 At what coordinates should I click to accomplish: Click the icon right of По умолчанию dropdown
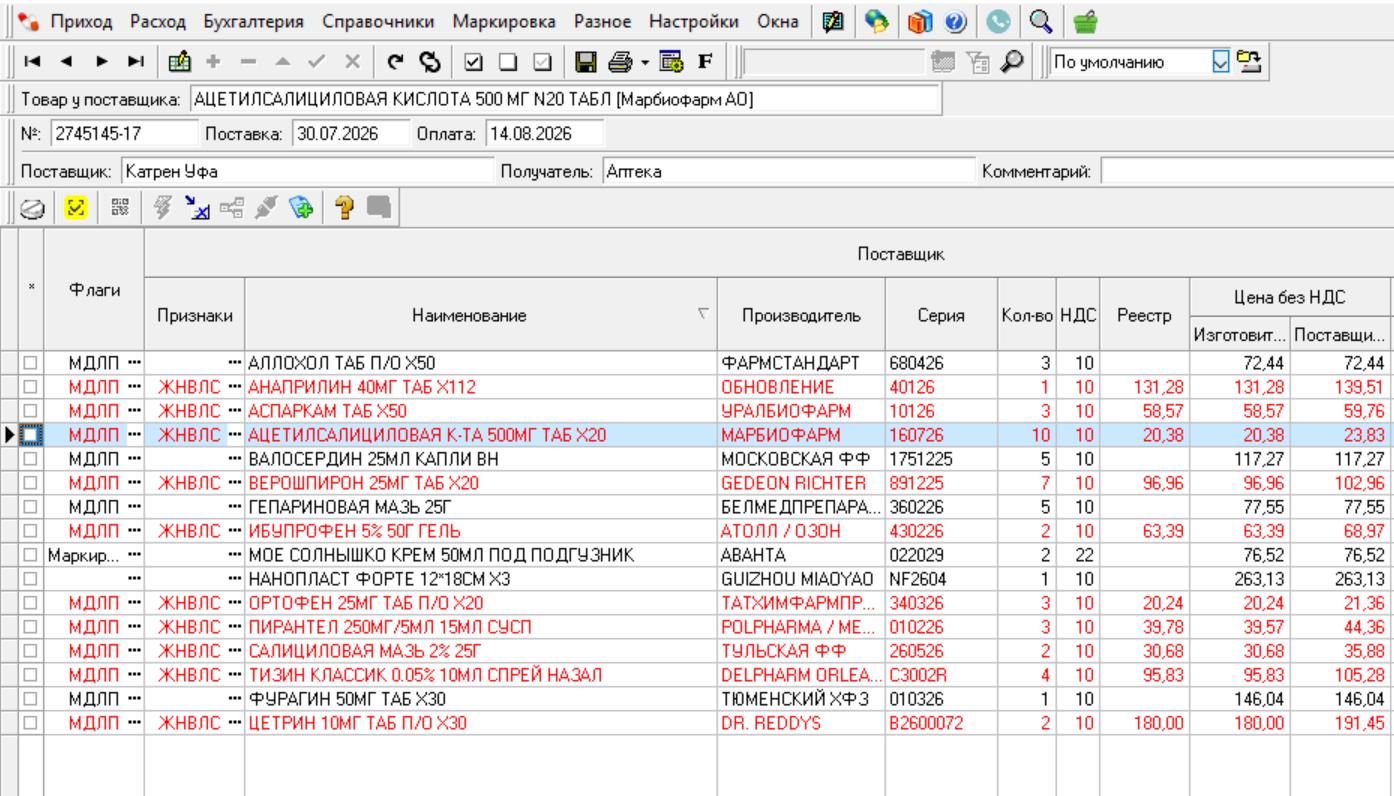[x=1248, y=62]
